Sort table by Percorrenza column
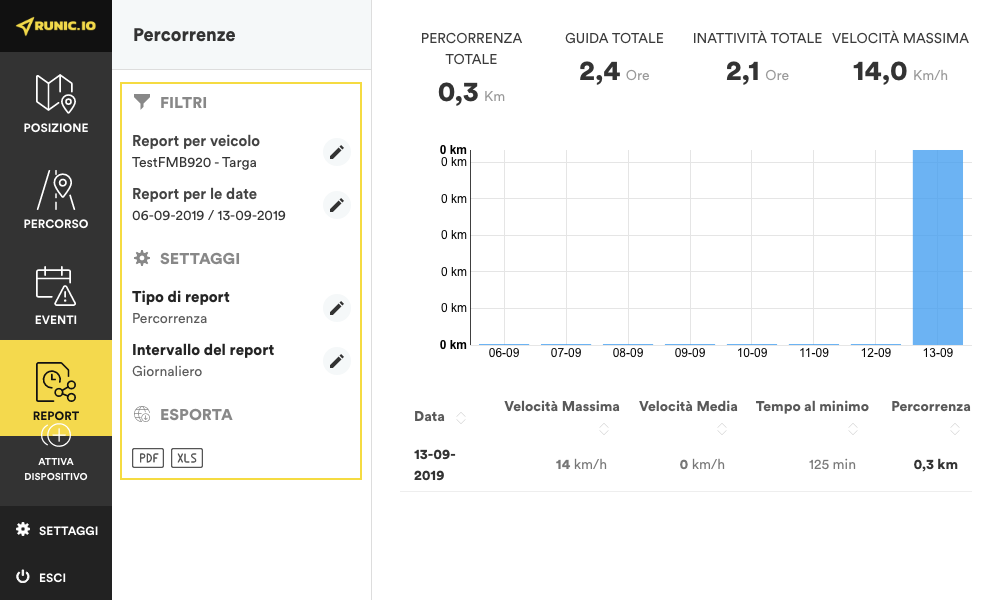Screen dimensions: 1000x600 point(955,429)
